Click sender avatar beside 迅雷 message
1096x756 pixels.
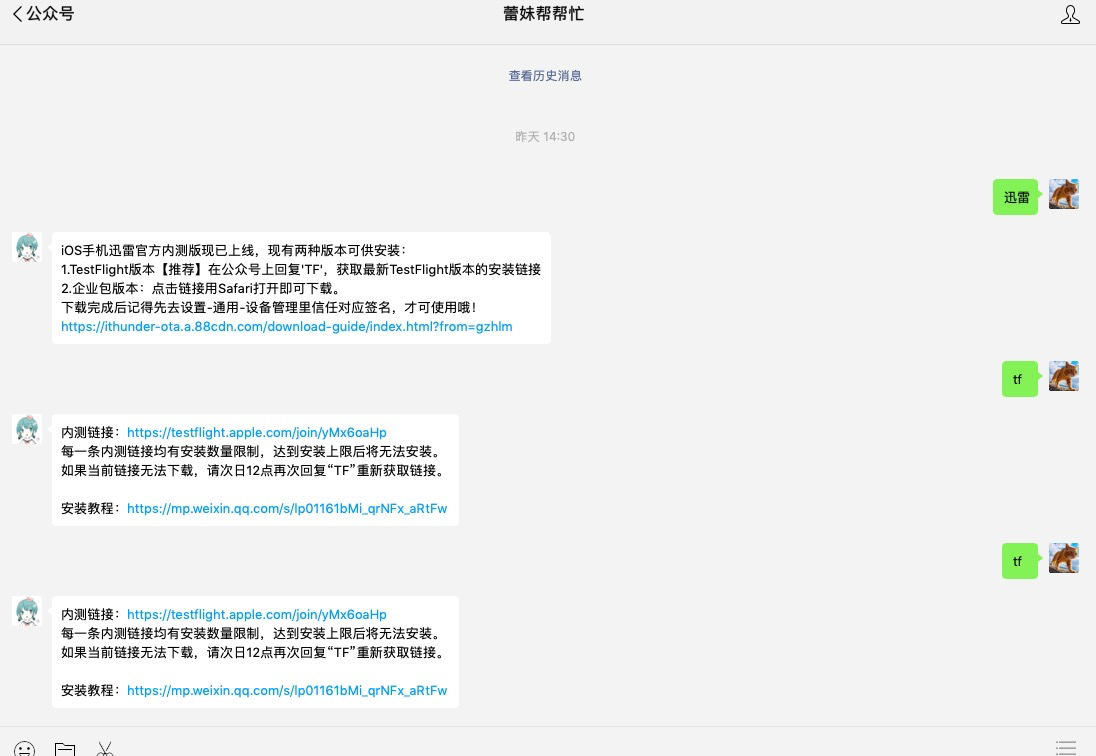tap(1063, 195)
